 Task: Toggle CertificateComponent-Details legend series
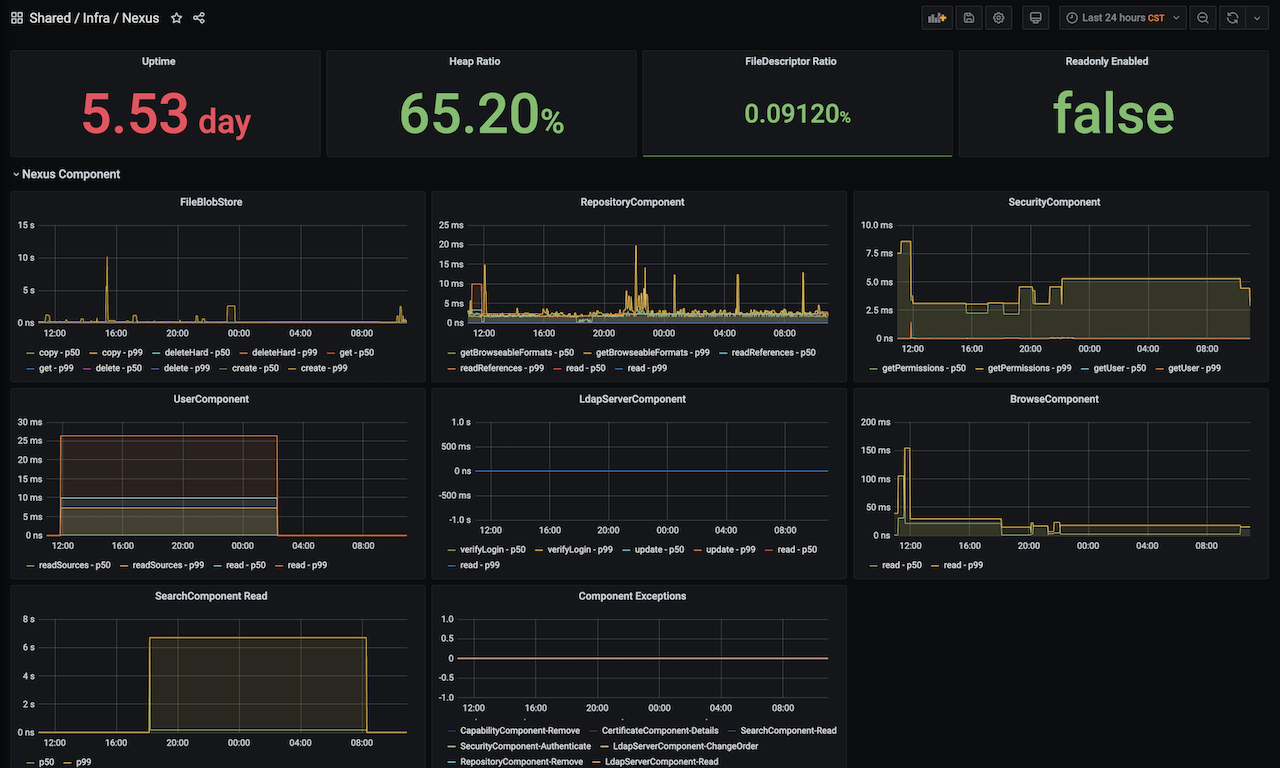tap(660, 731)
